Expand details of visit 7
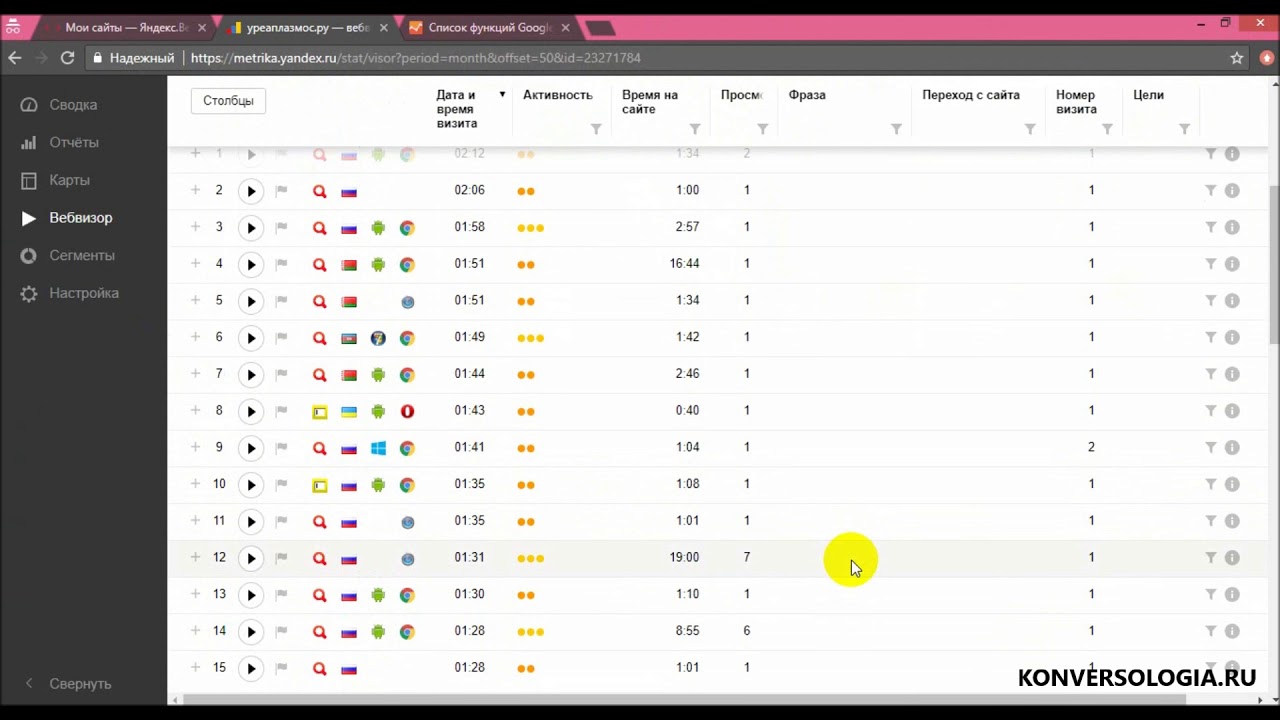Image resolution: width=1280 pixels, height=720 pixels. 196,374
